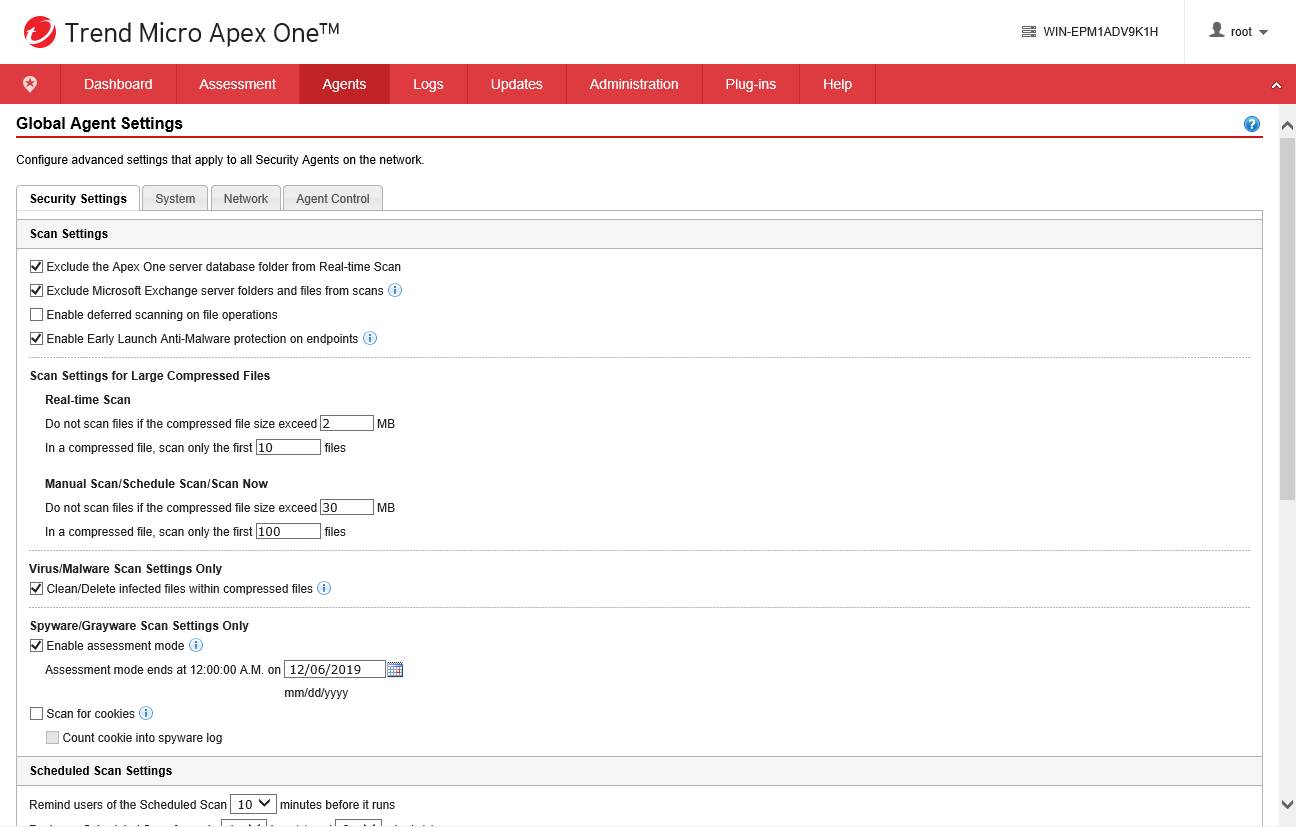Toggle Early Launch Anti-Malware protection checkbox

coord(37,339)
